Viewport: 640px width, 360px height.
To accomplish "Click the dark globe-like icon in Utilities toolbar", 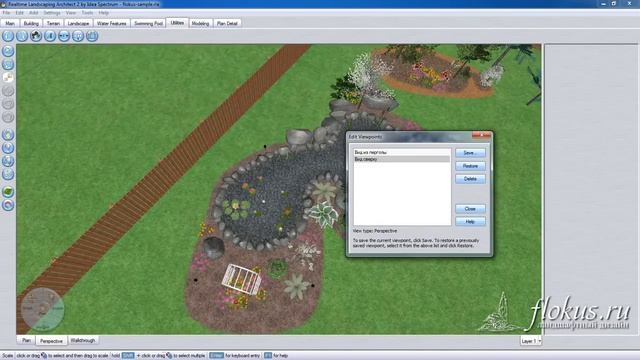I will pyautogui.click(x=36, y=36).
